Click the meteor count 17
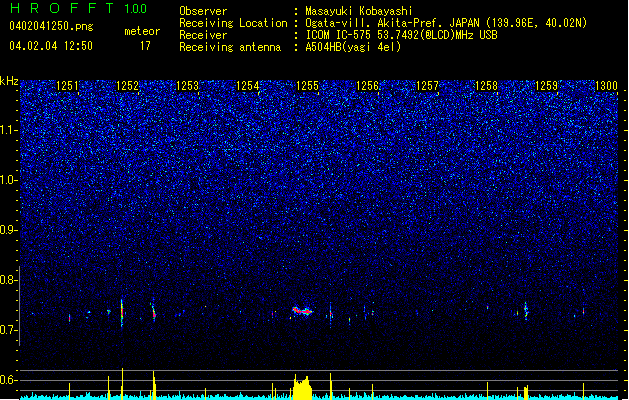This screenshot has height=400, width=629. click(x=145, y=46)
